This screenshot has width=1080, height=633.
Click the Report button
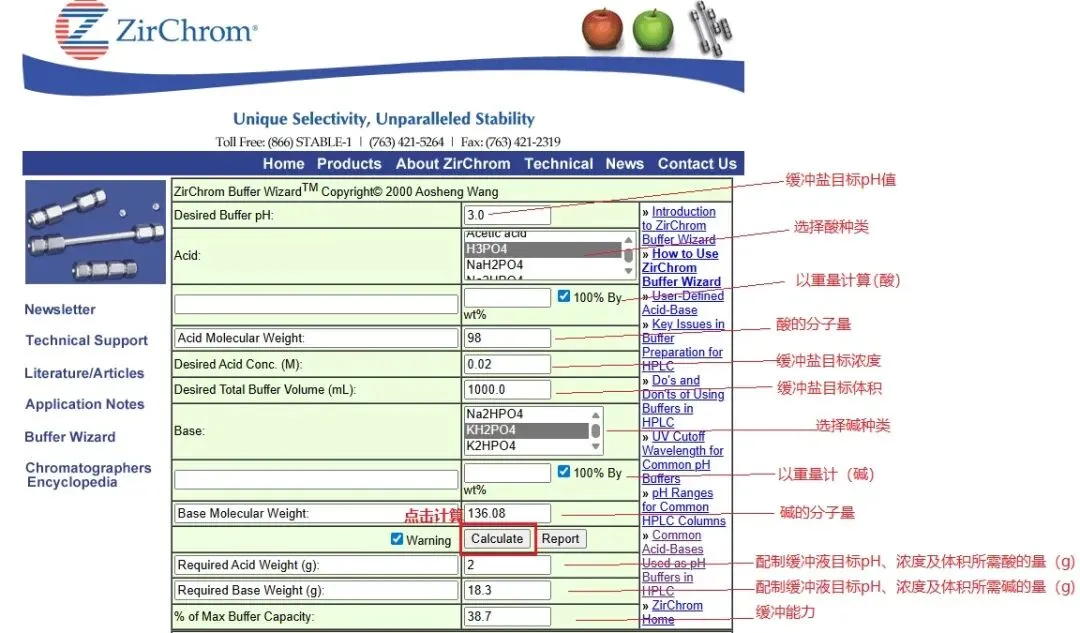tap(561, 539)
